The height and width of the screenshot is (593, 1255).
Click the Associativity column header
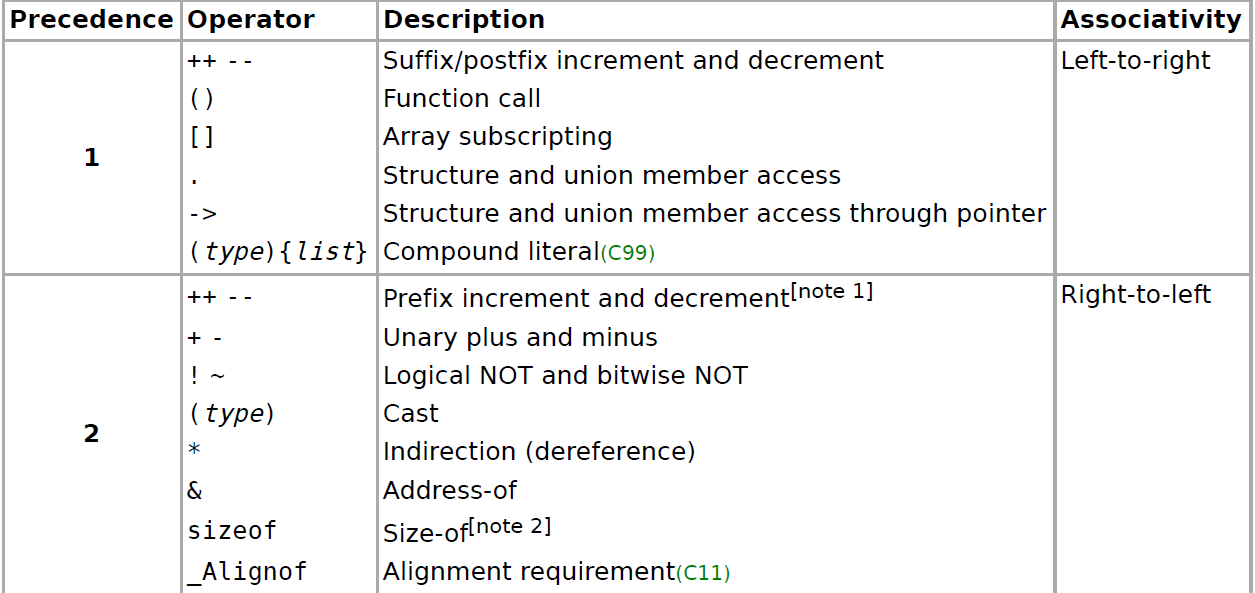tap(1151, 20)
